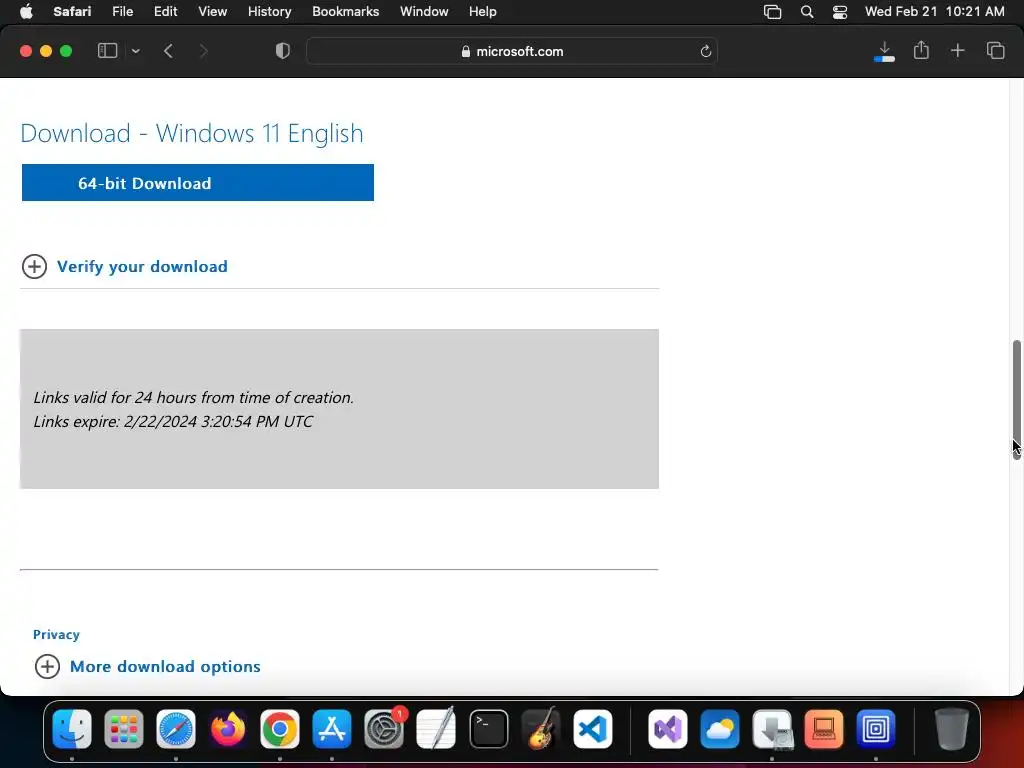This screenshot has width=1024, height=768.
Task: Share the current page
Action: [921, 50]
